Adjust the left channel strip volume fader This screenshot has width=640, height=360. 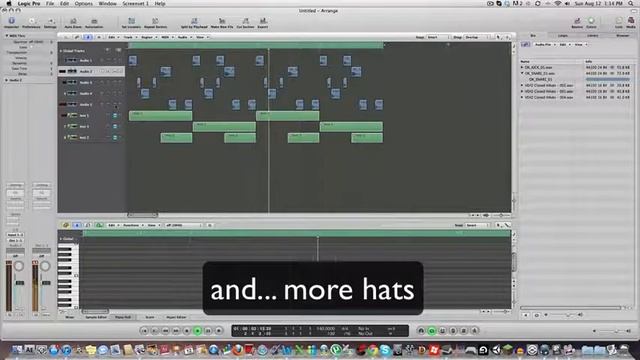coord(20,283)
